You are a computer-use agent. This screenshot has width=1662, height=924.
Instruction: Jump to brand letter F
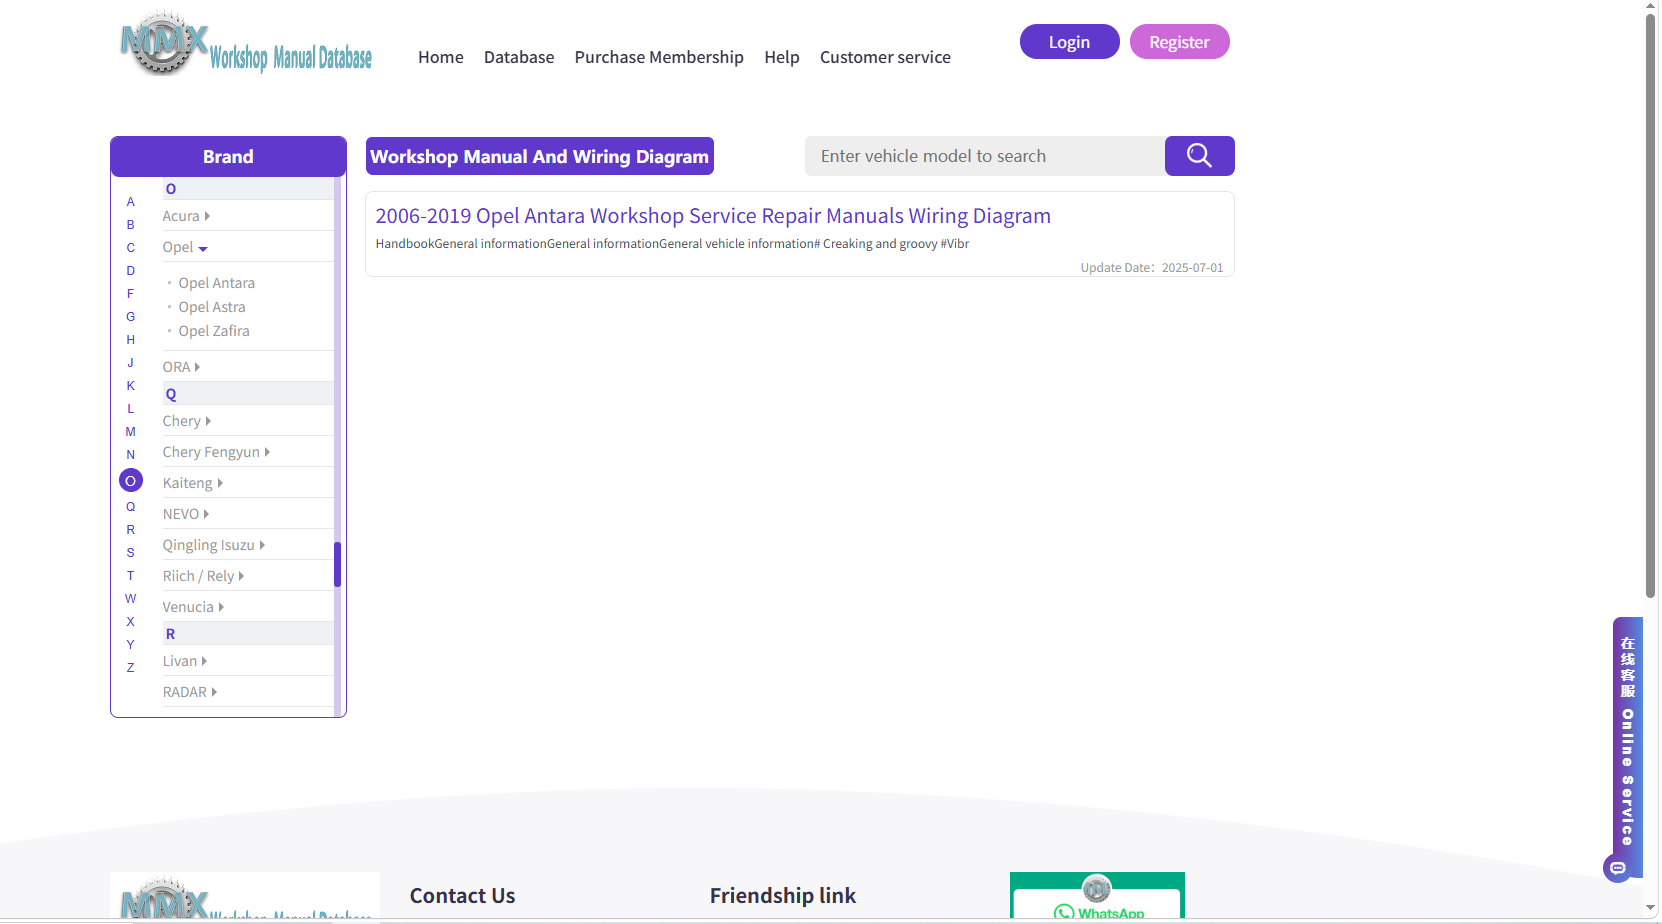click(x=130, y=294)
